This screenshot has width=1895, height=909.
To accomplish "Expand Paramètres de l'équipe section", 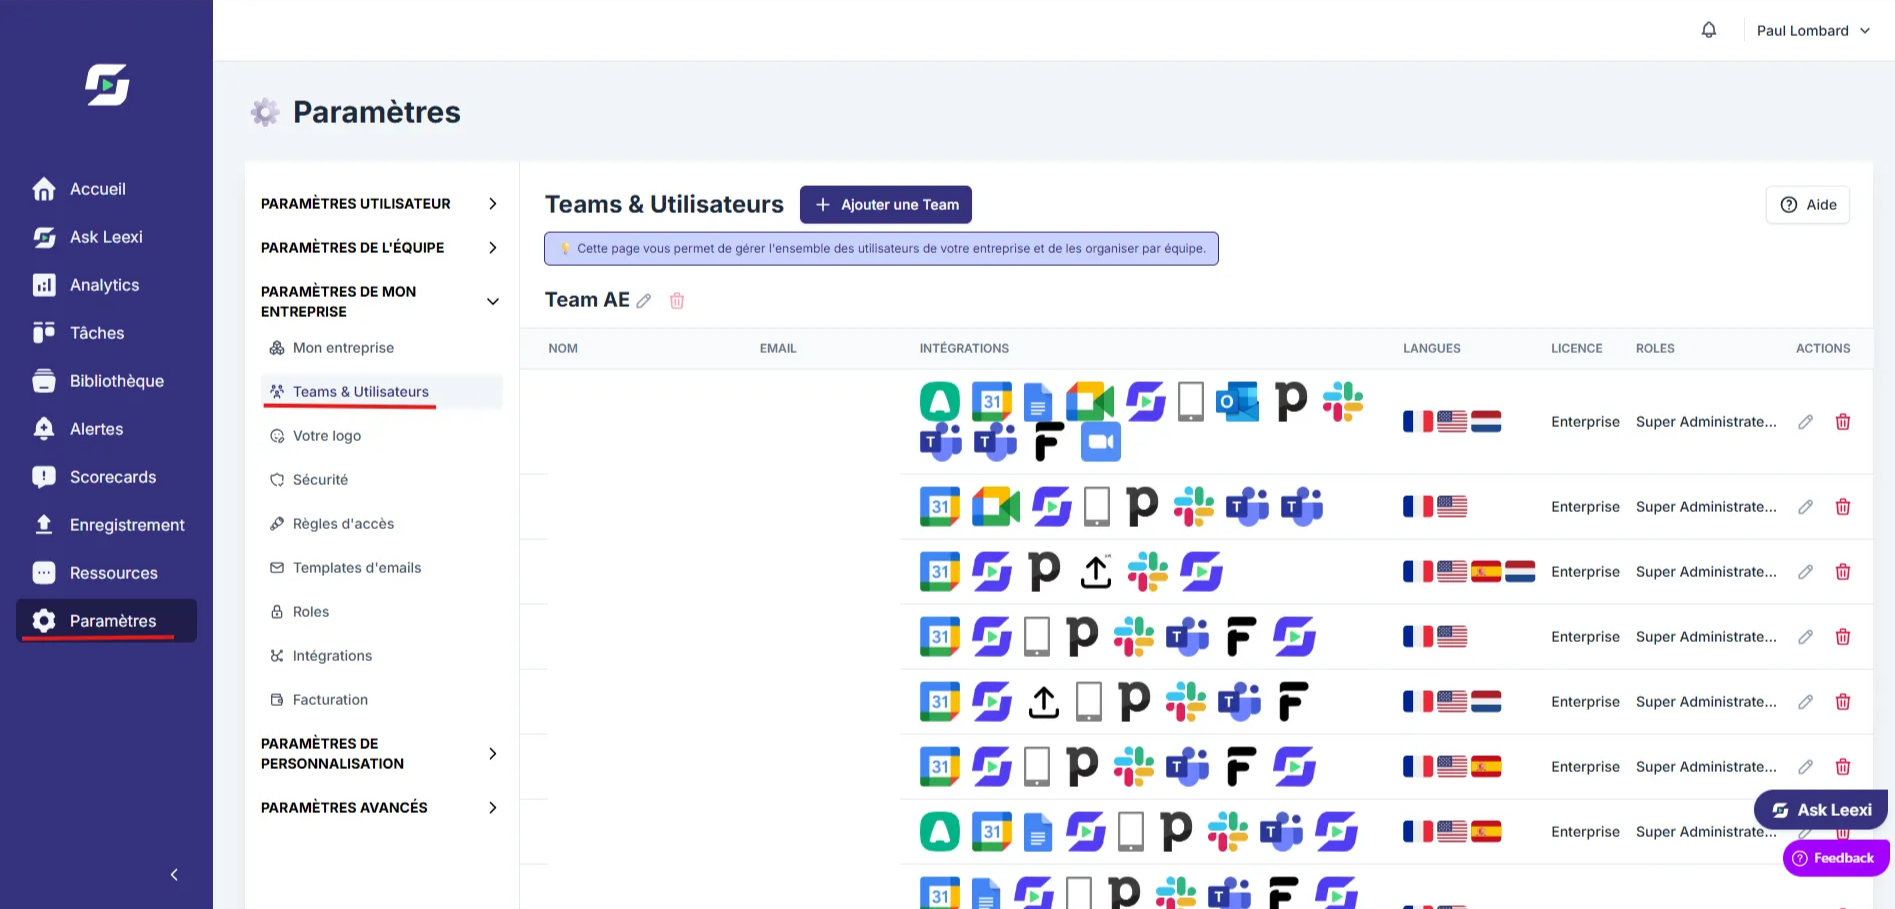I will tap(380, 248).
